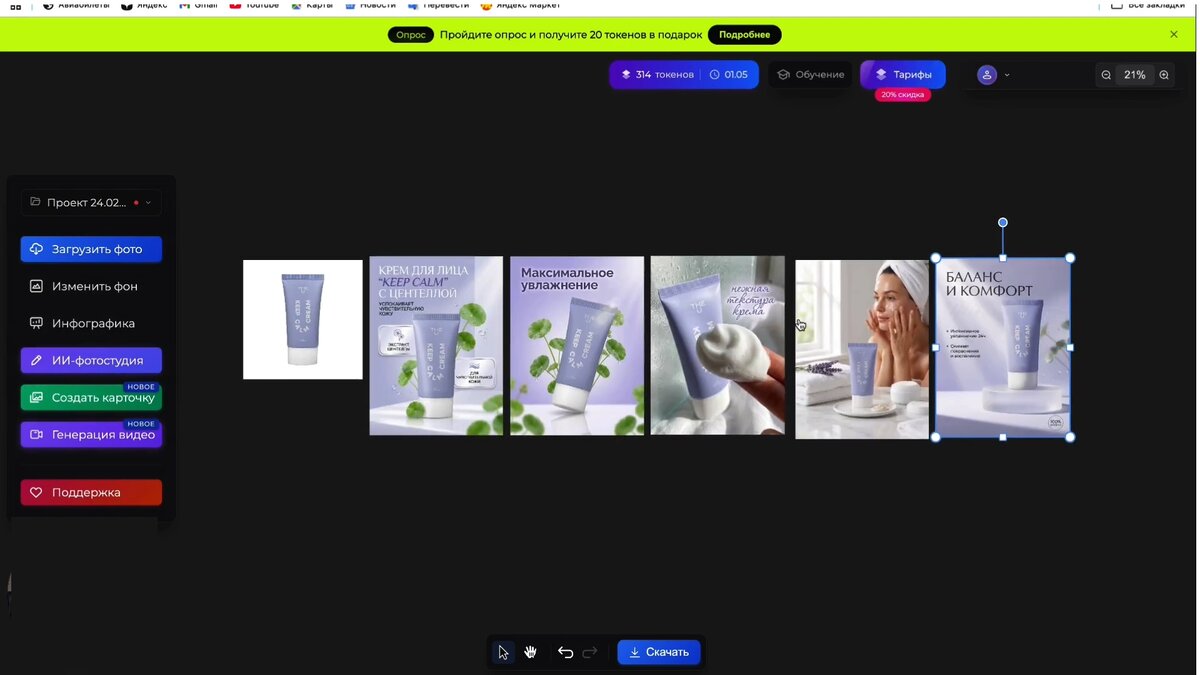The image size is (1200, 675).
Task: Click the undo arrow icon
Action: point(565,652)
